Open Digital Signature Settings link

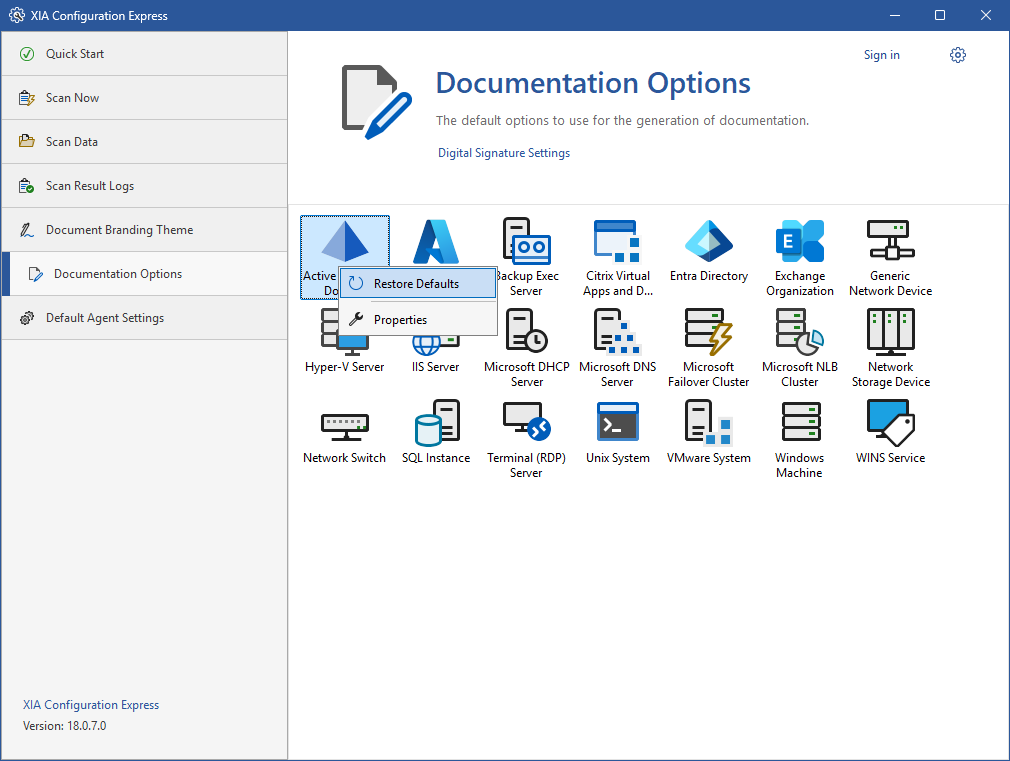click(x=504, y=153)
